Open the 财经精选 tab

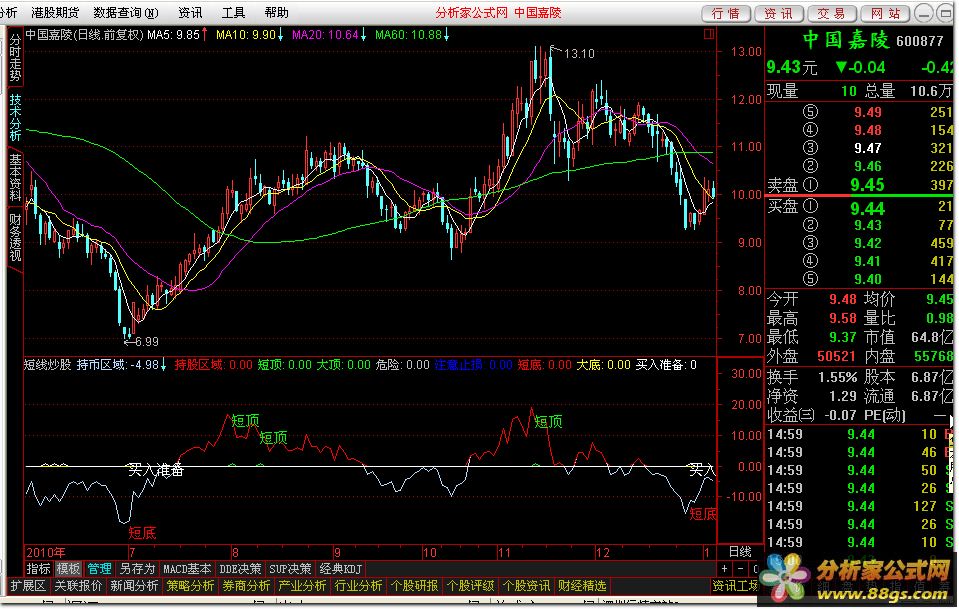point(582,586)
